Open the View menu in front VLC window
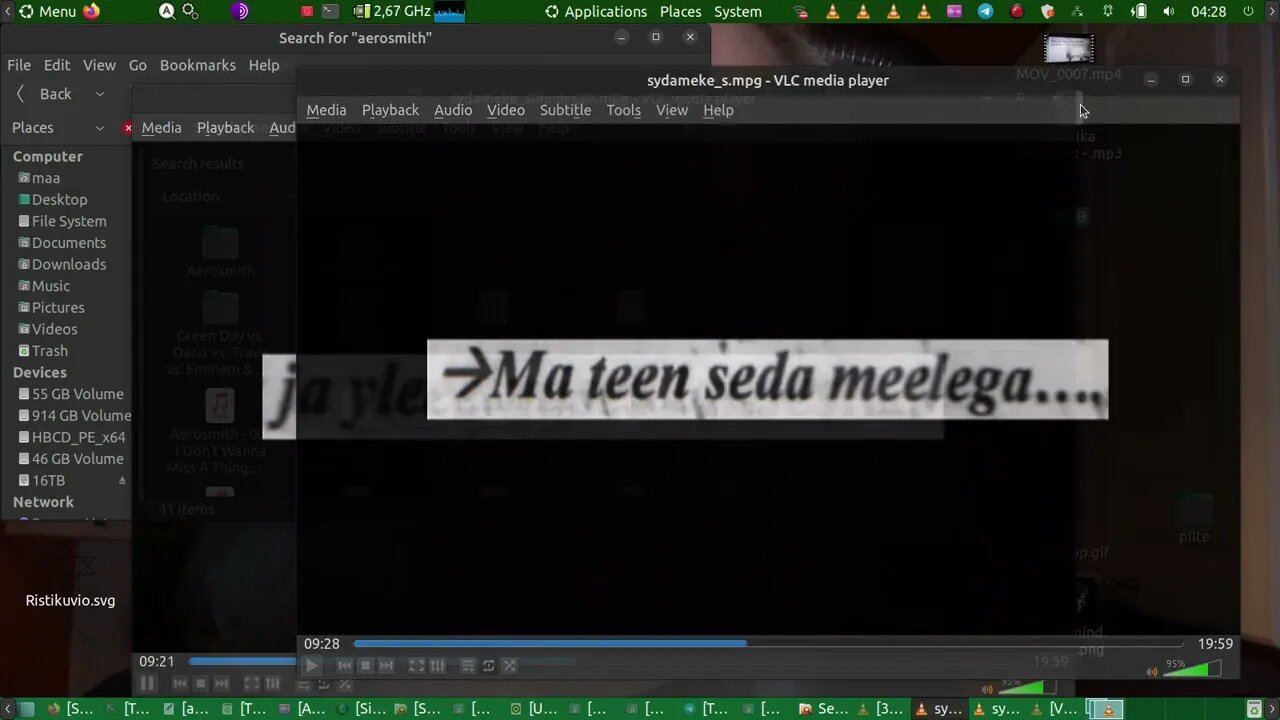1280x720 pixels. coord(672,110)
